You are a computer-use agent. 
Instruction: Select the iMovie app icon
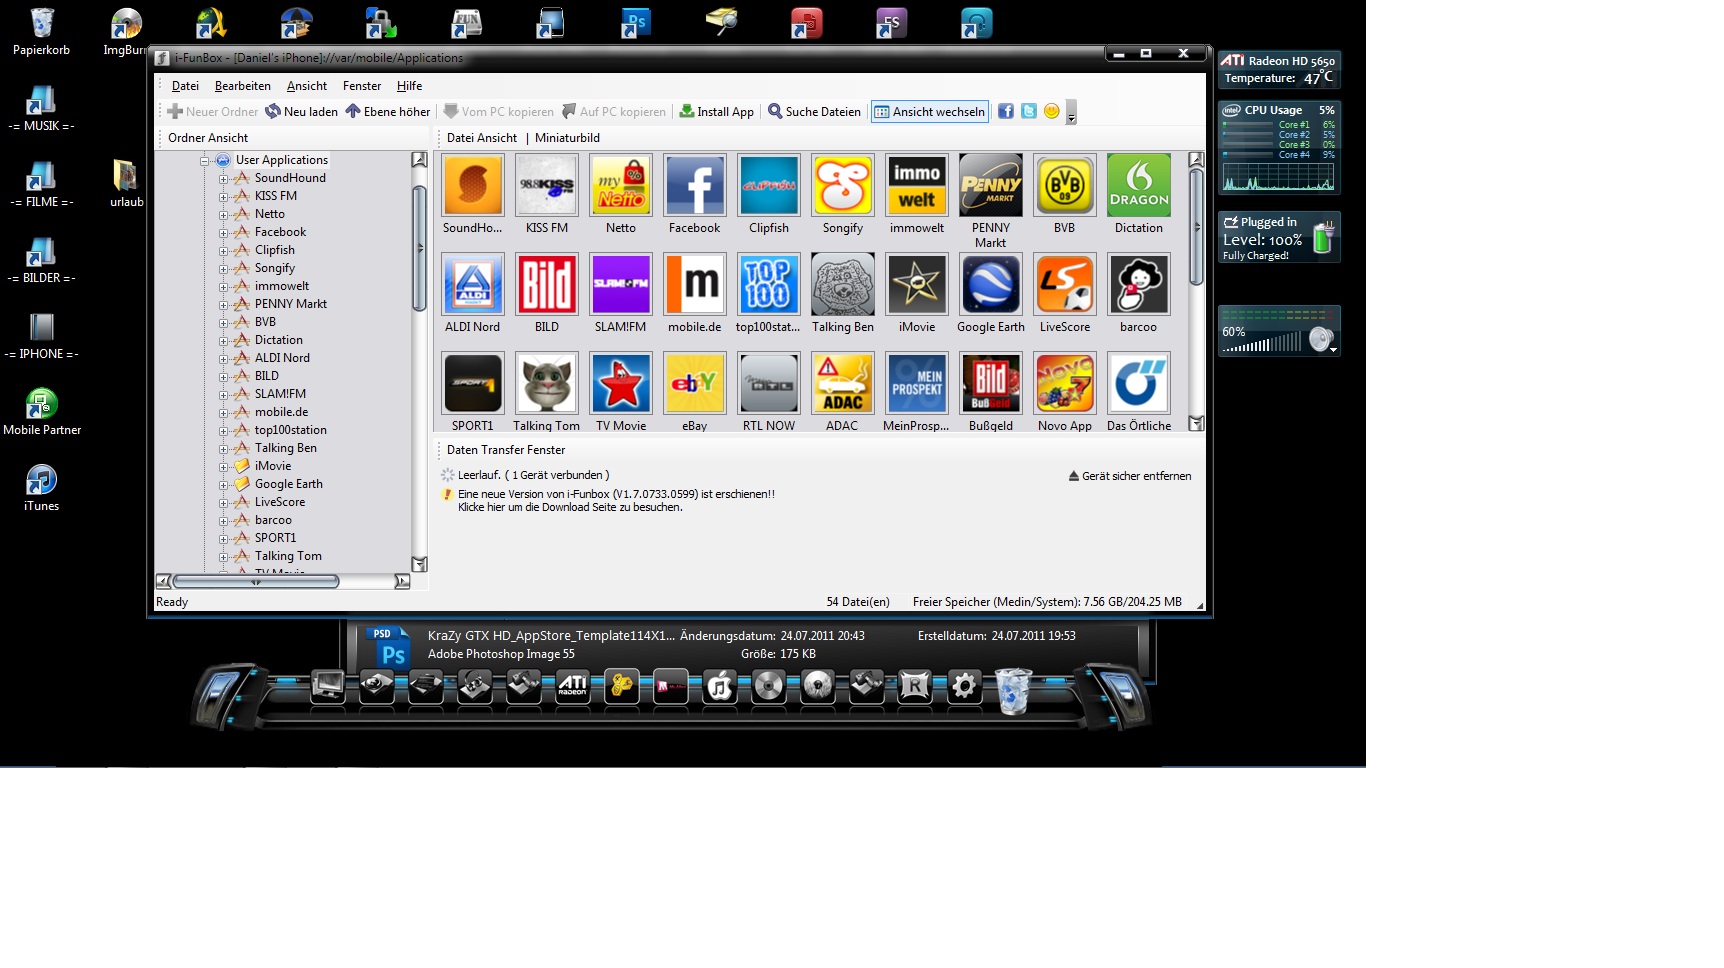(917, 284)
